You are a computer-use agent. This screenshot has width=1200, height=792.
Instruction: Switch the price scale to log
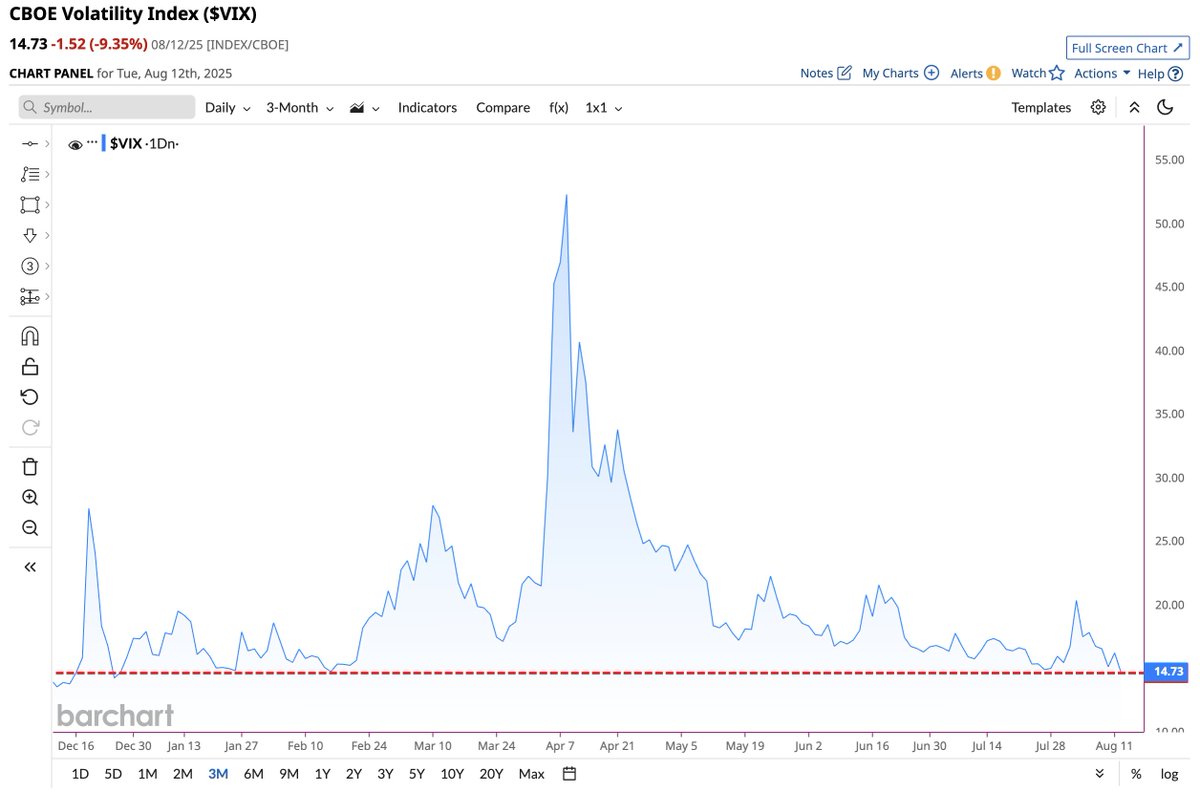[x=1168, y=773]
